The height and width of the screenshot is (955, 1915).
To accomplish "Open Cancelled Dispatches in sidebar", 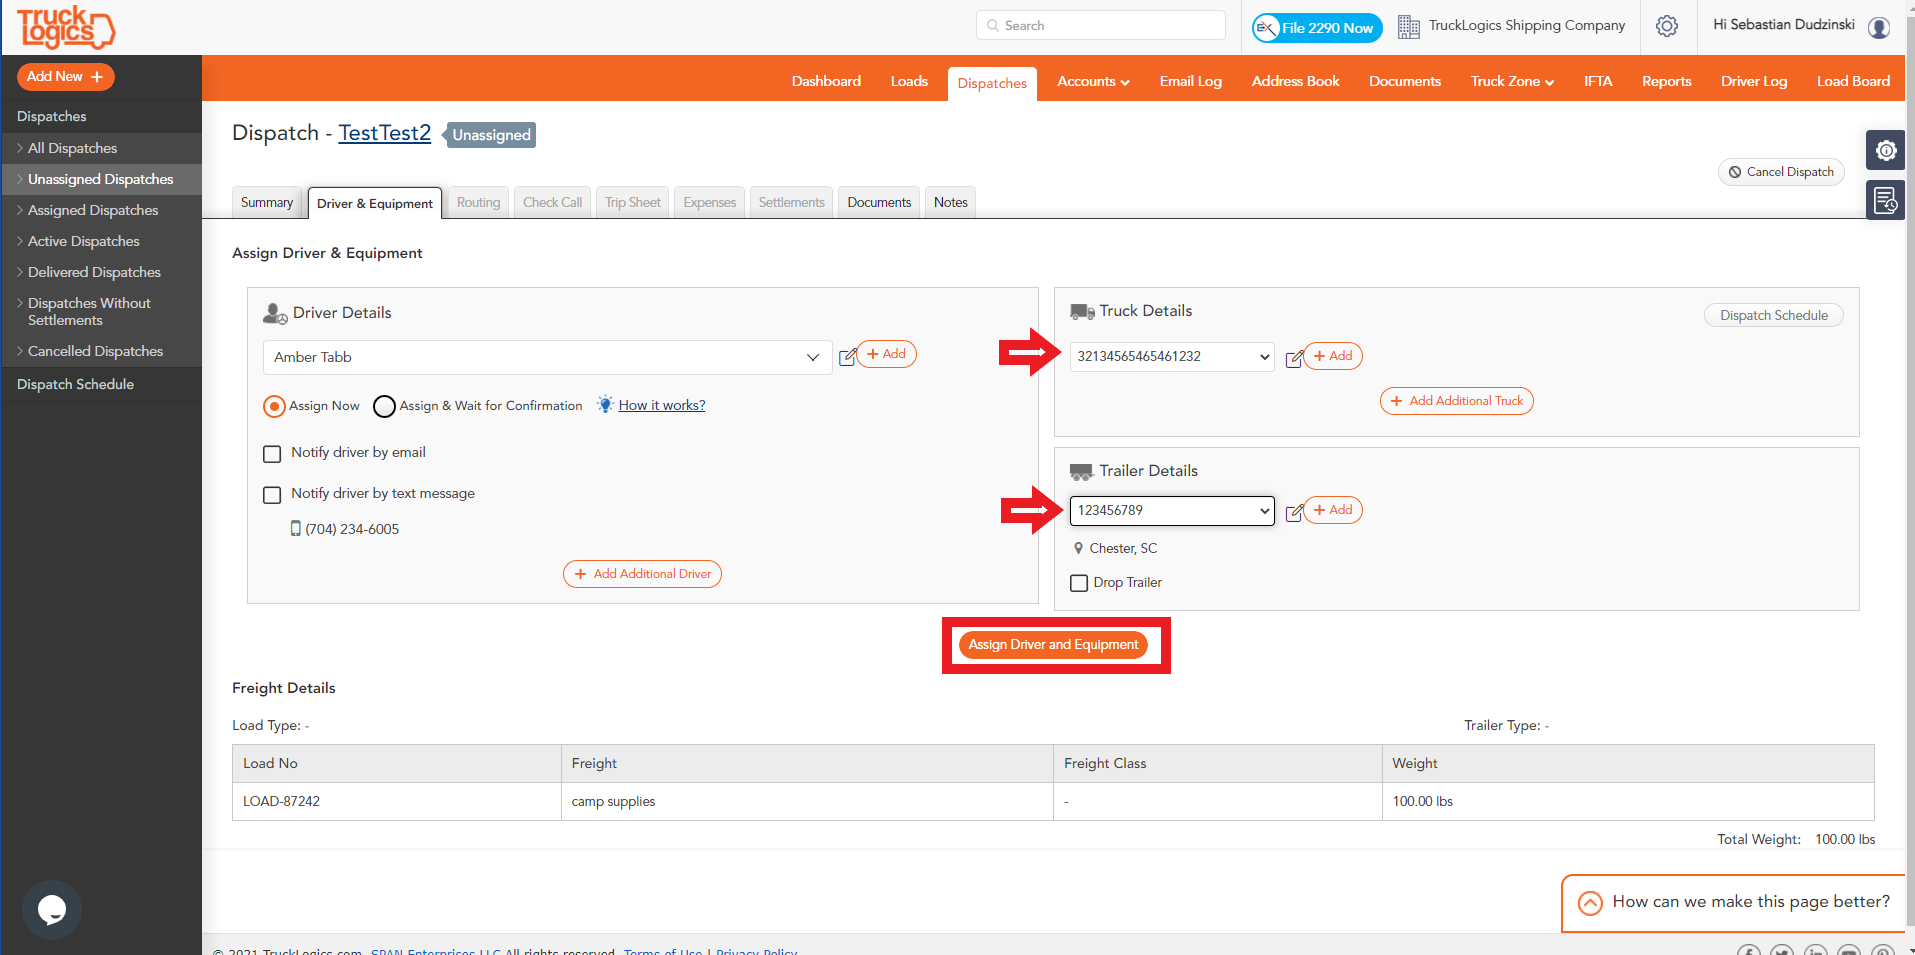I will pyautogui.click(x=95, y=351).
